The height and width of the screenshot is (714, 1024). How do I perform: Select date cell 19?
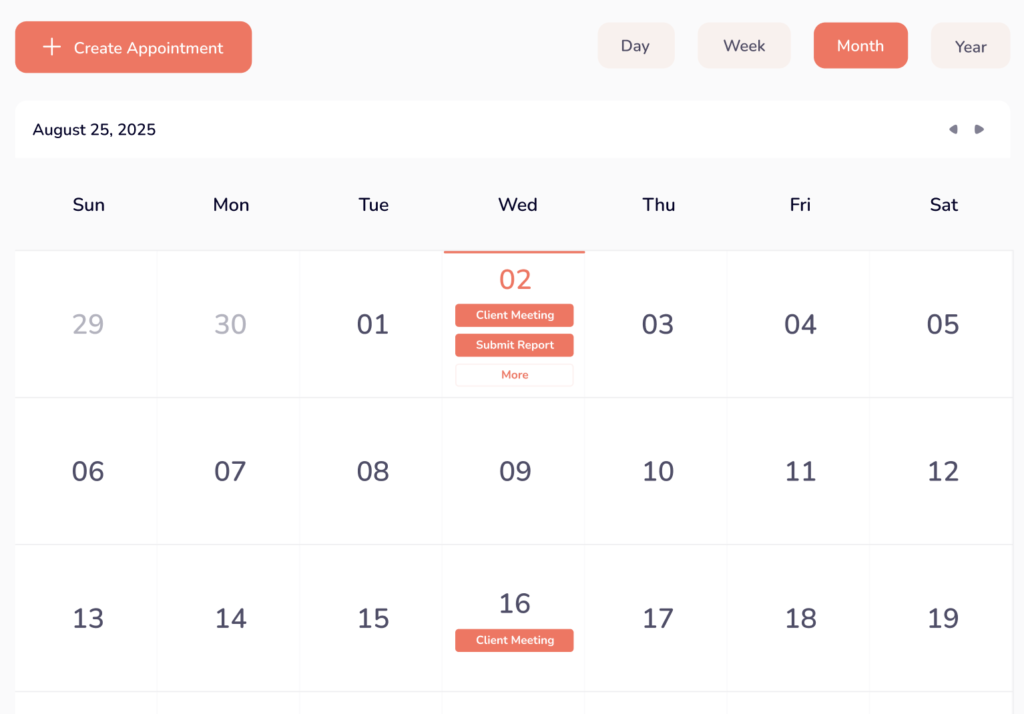[x=942, y=618]
